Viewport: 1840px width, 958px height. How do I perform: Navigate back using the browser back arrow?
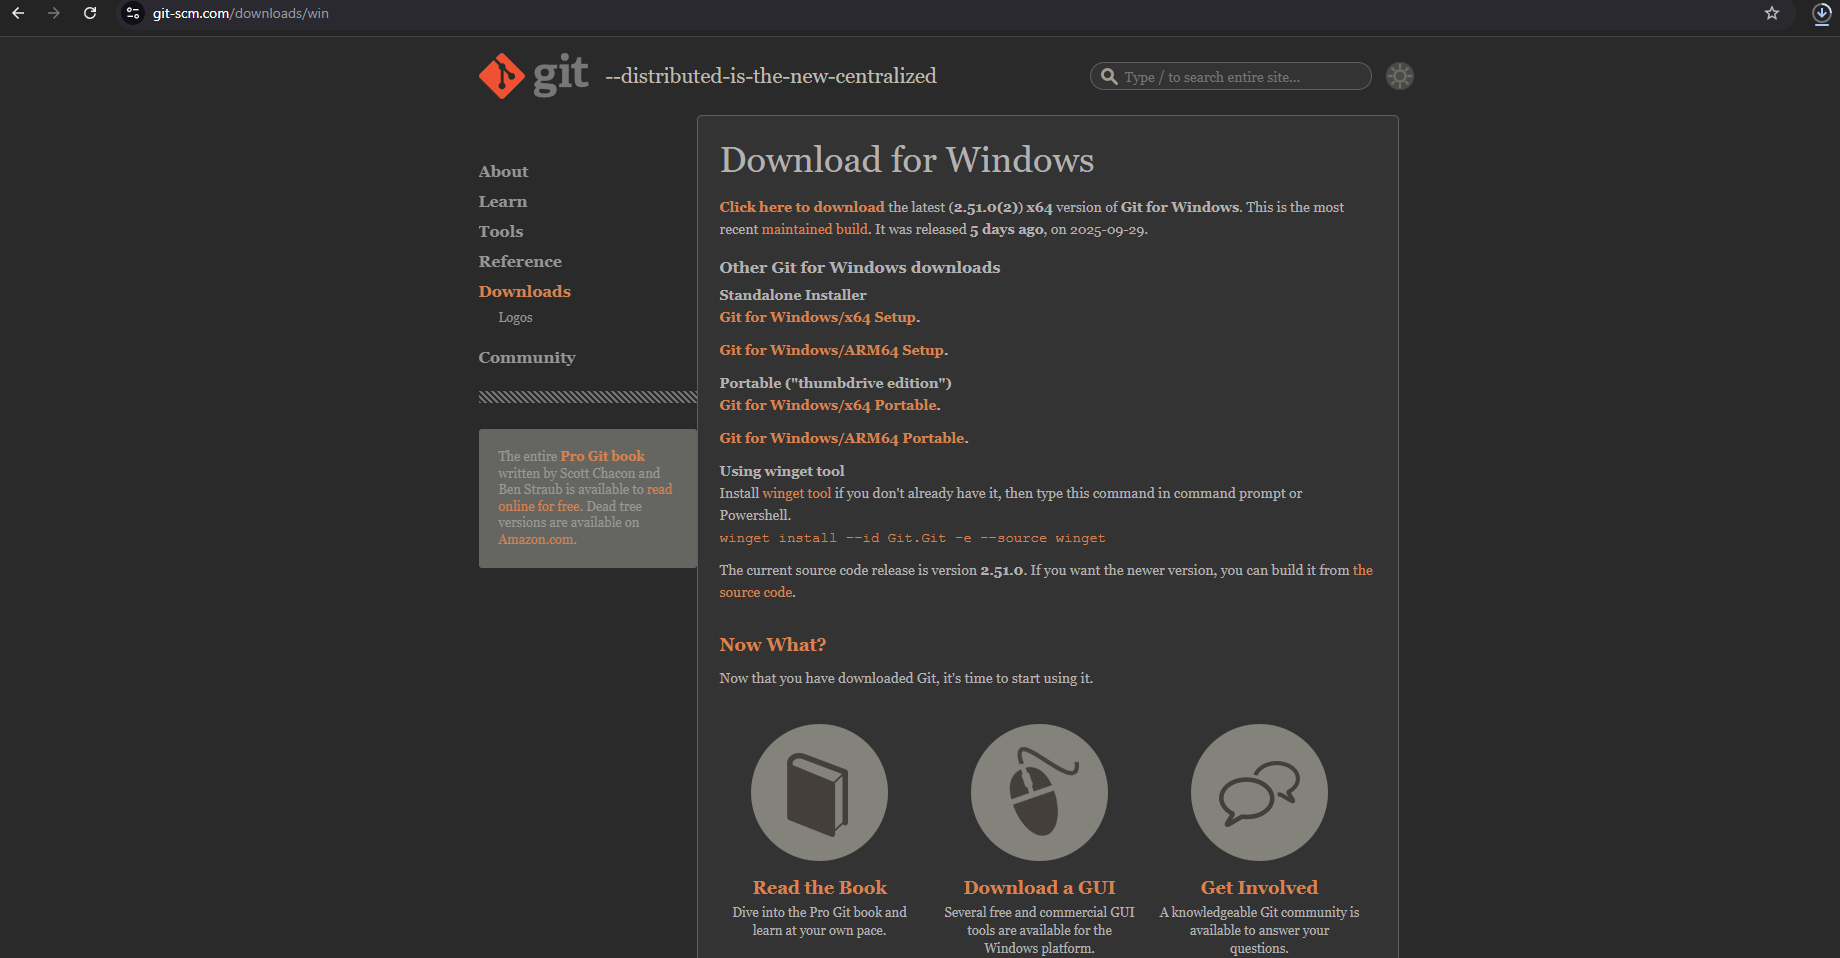click(17, 13)
